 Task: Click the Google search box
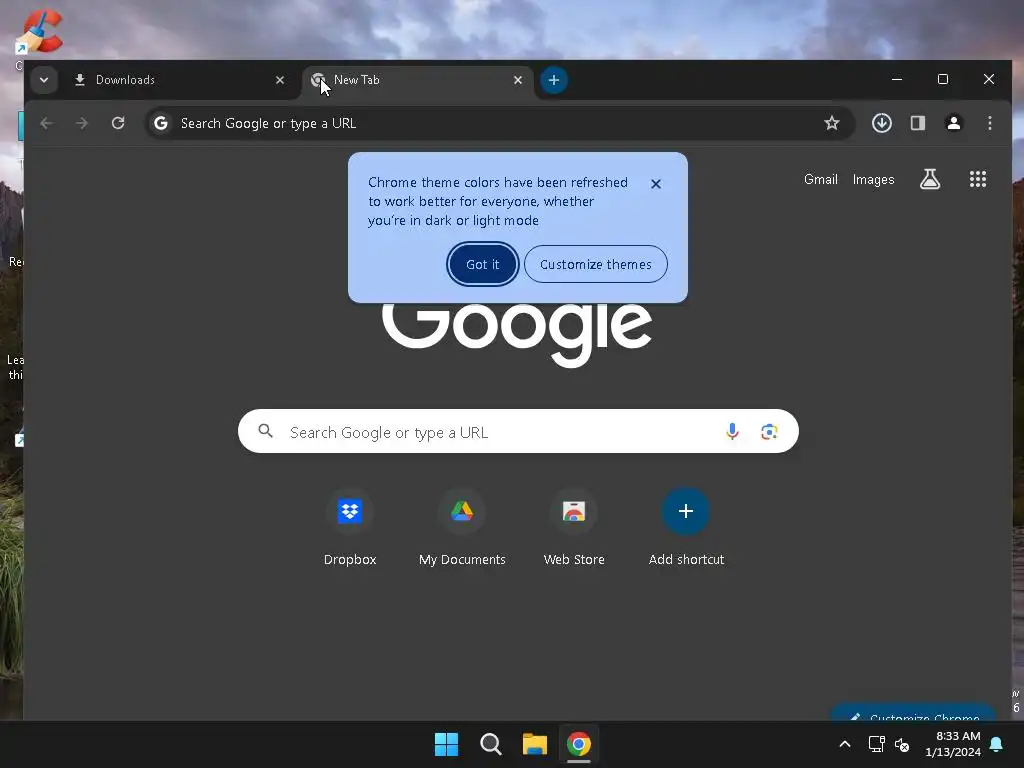coord(518,432)
